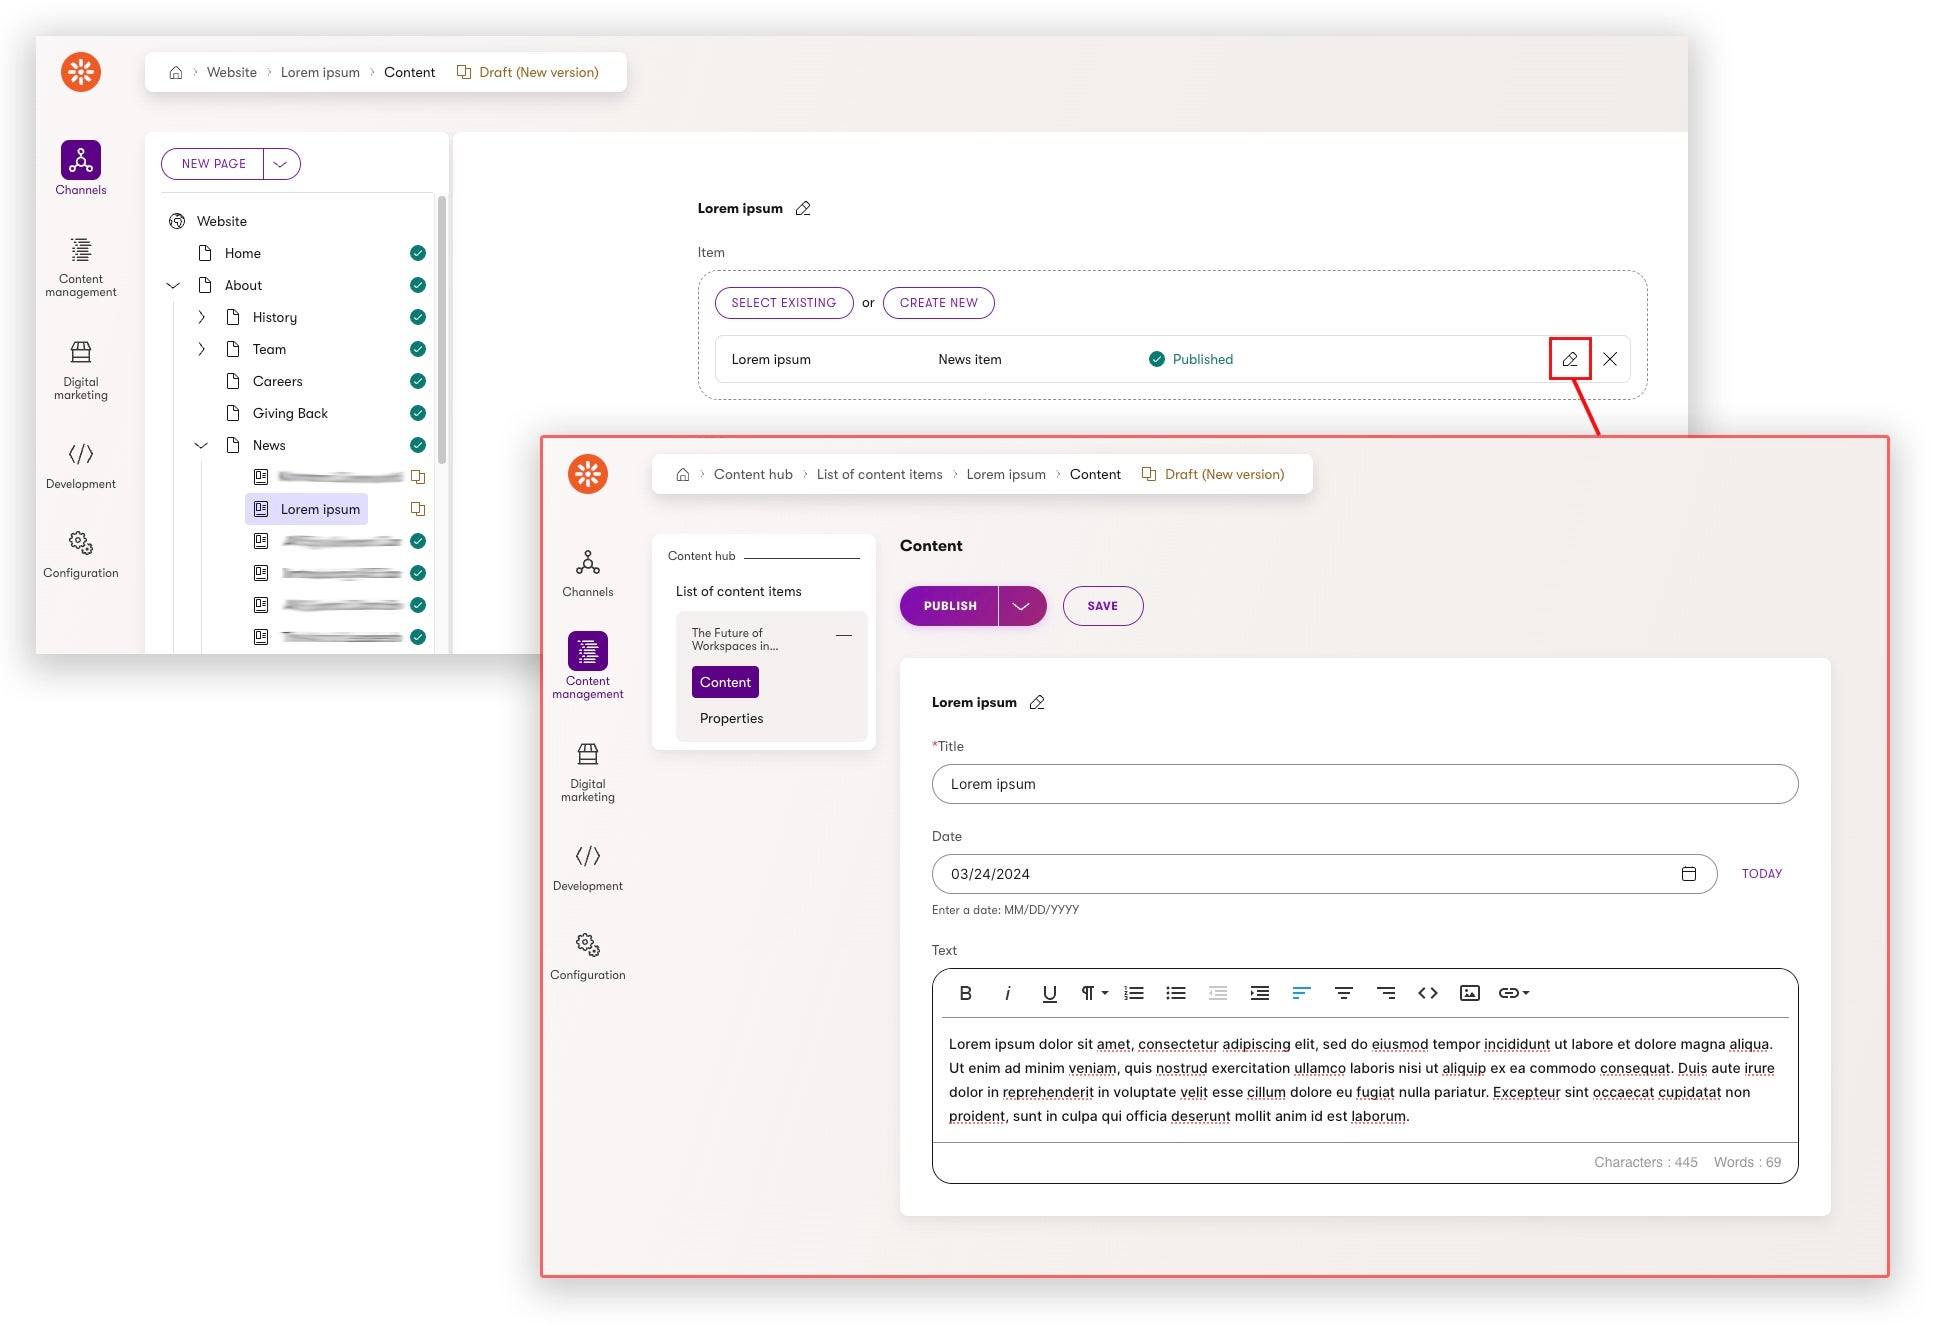Edit the linked Lorem ipsum news item

1568,359
